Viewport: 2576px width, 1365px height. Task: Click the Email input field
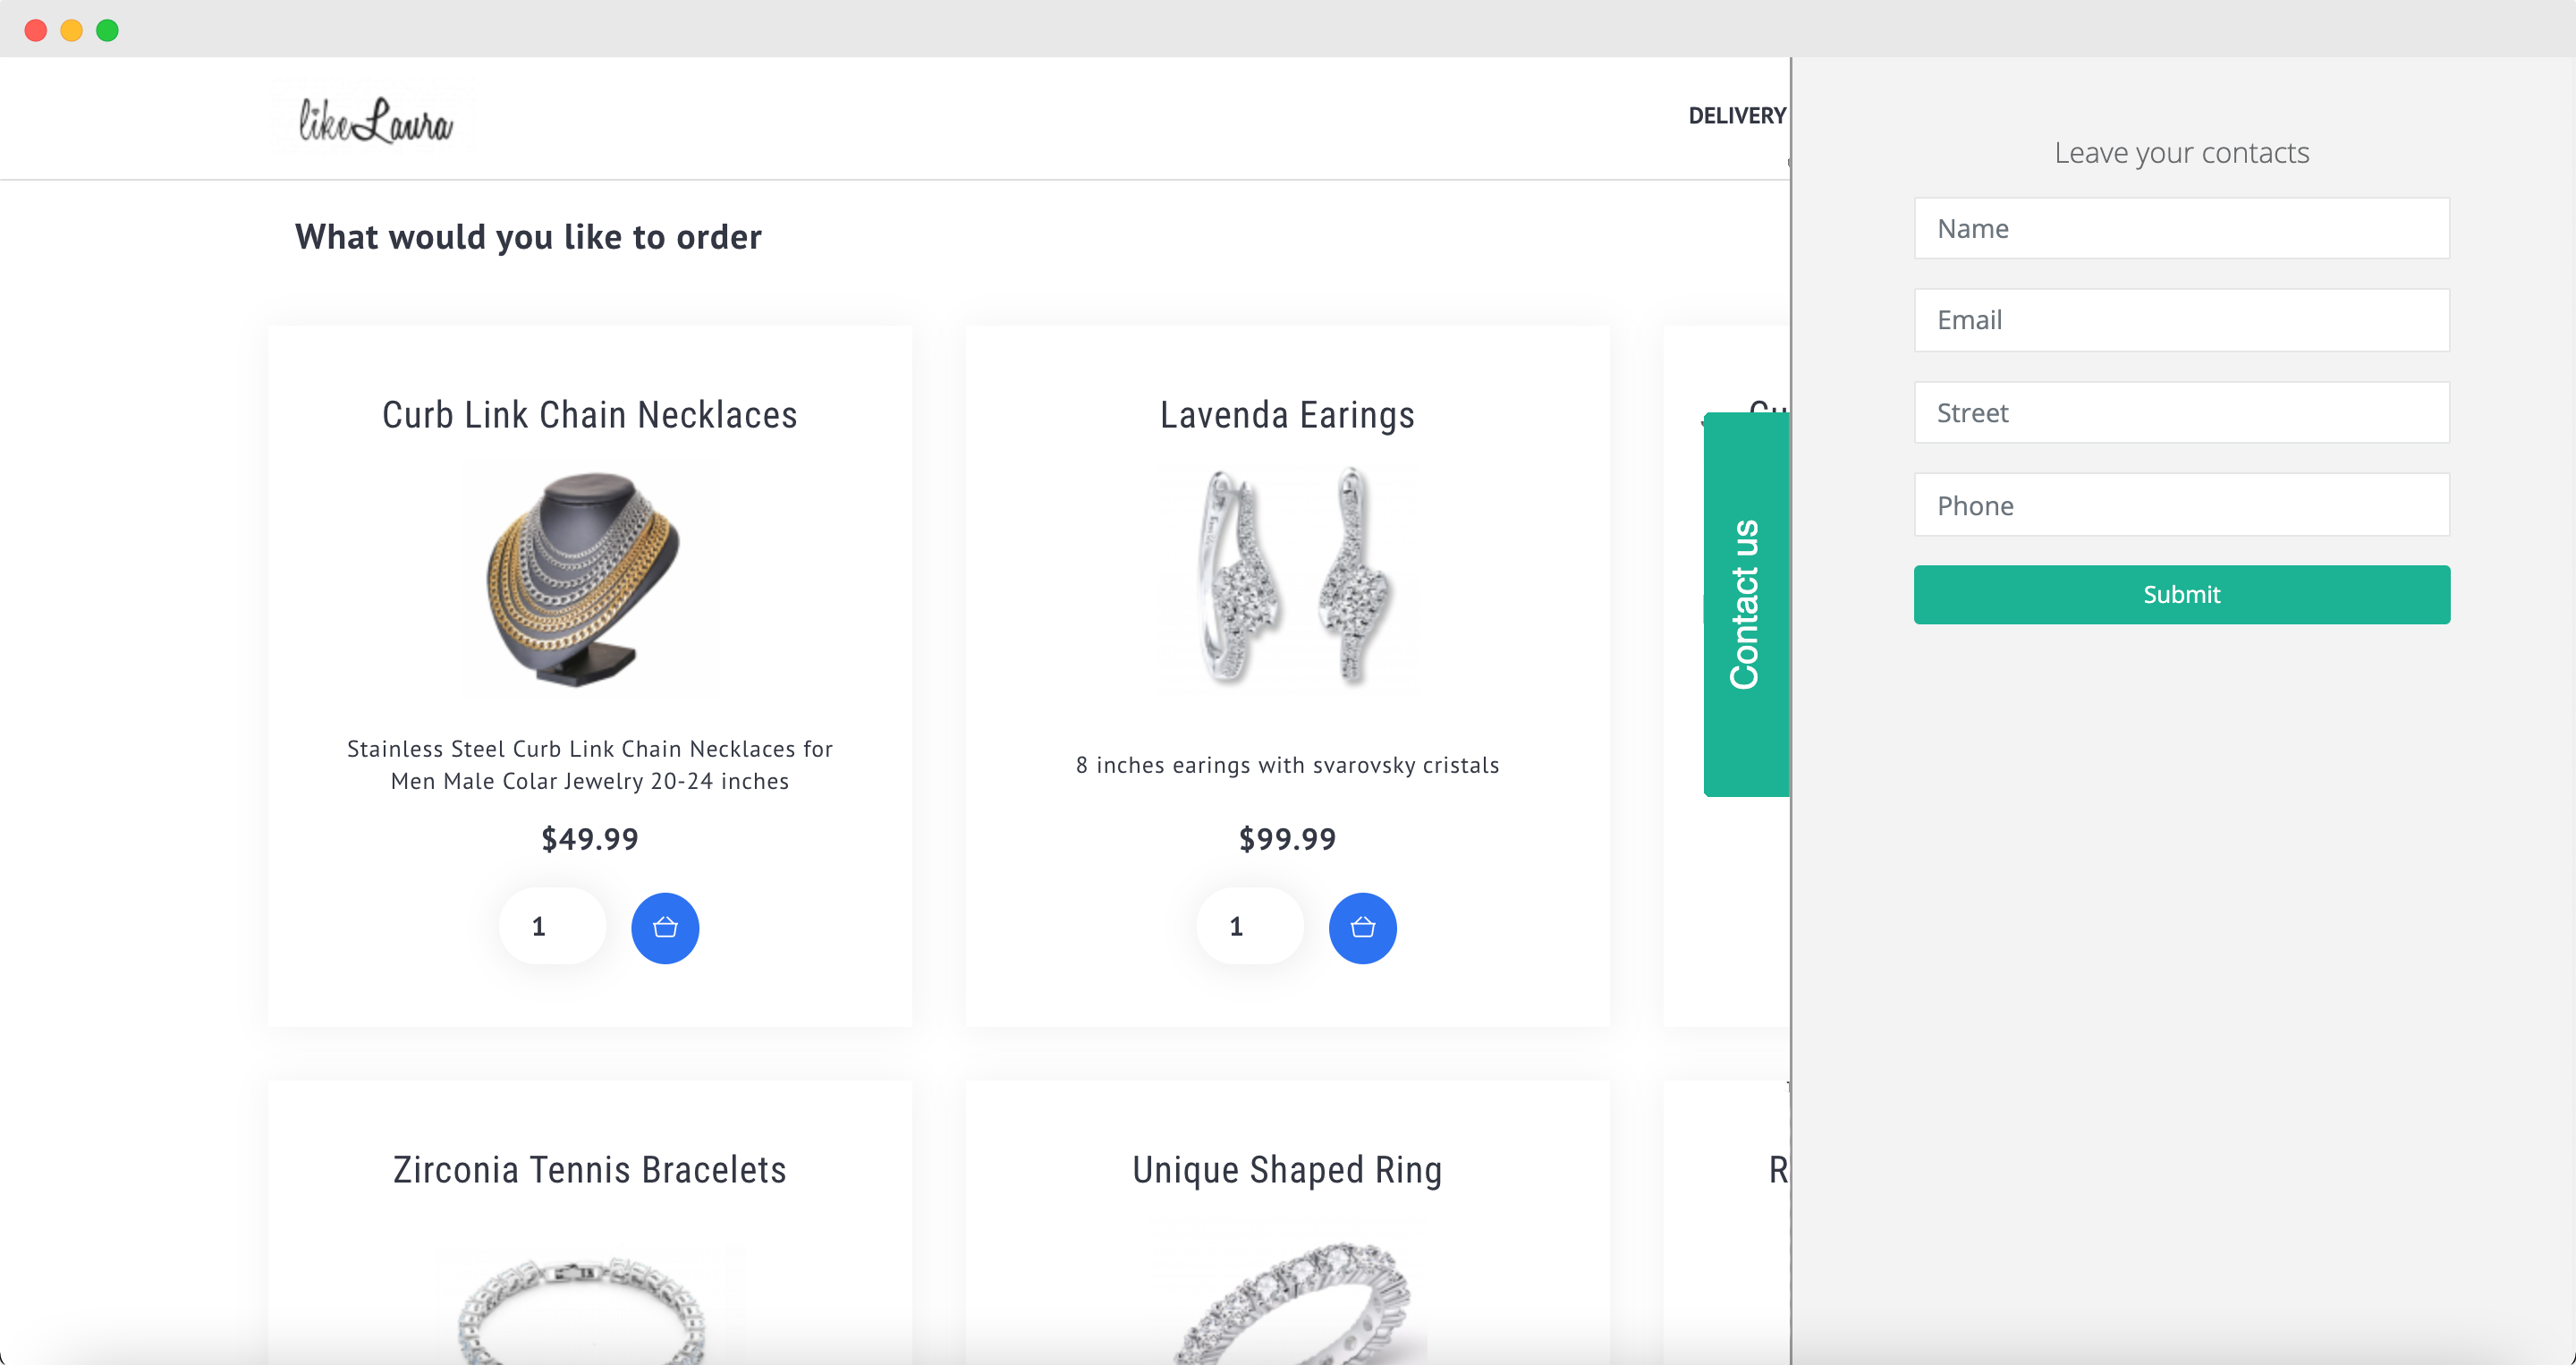pos(2182,318)
